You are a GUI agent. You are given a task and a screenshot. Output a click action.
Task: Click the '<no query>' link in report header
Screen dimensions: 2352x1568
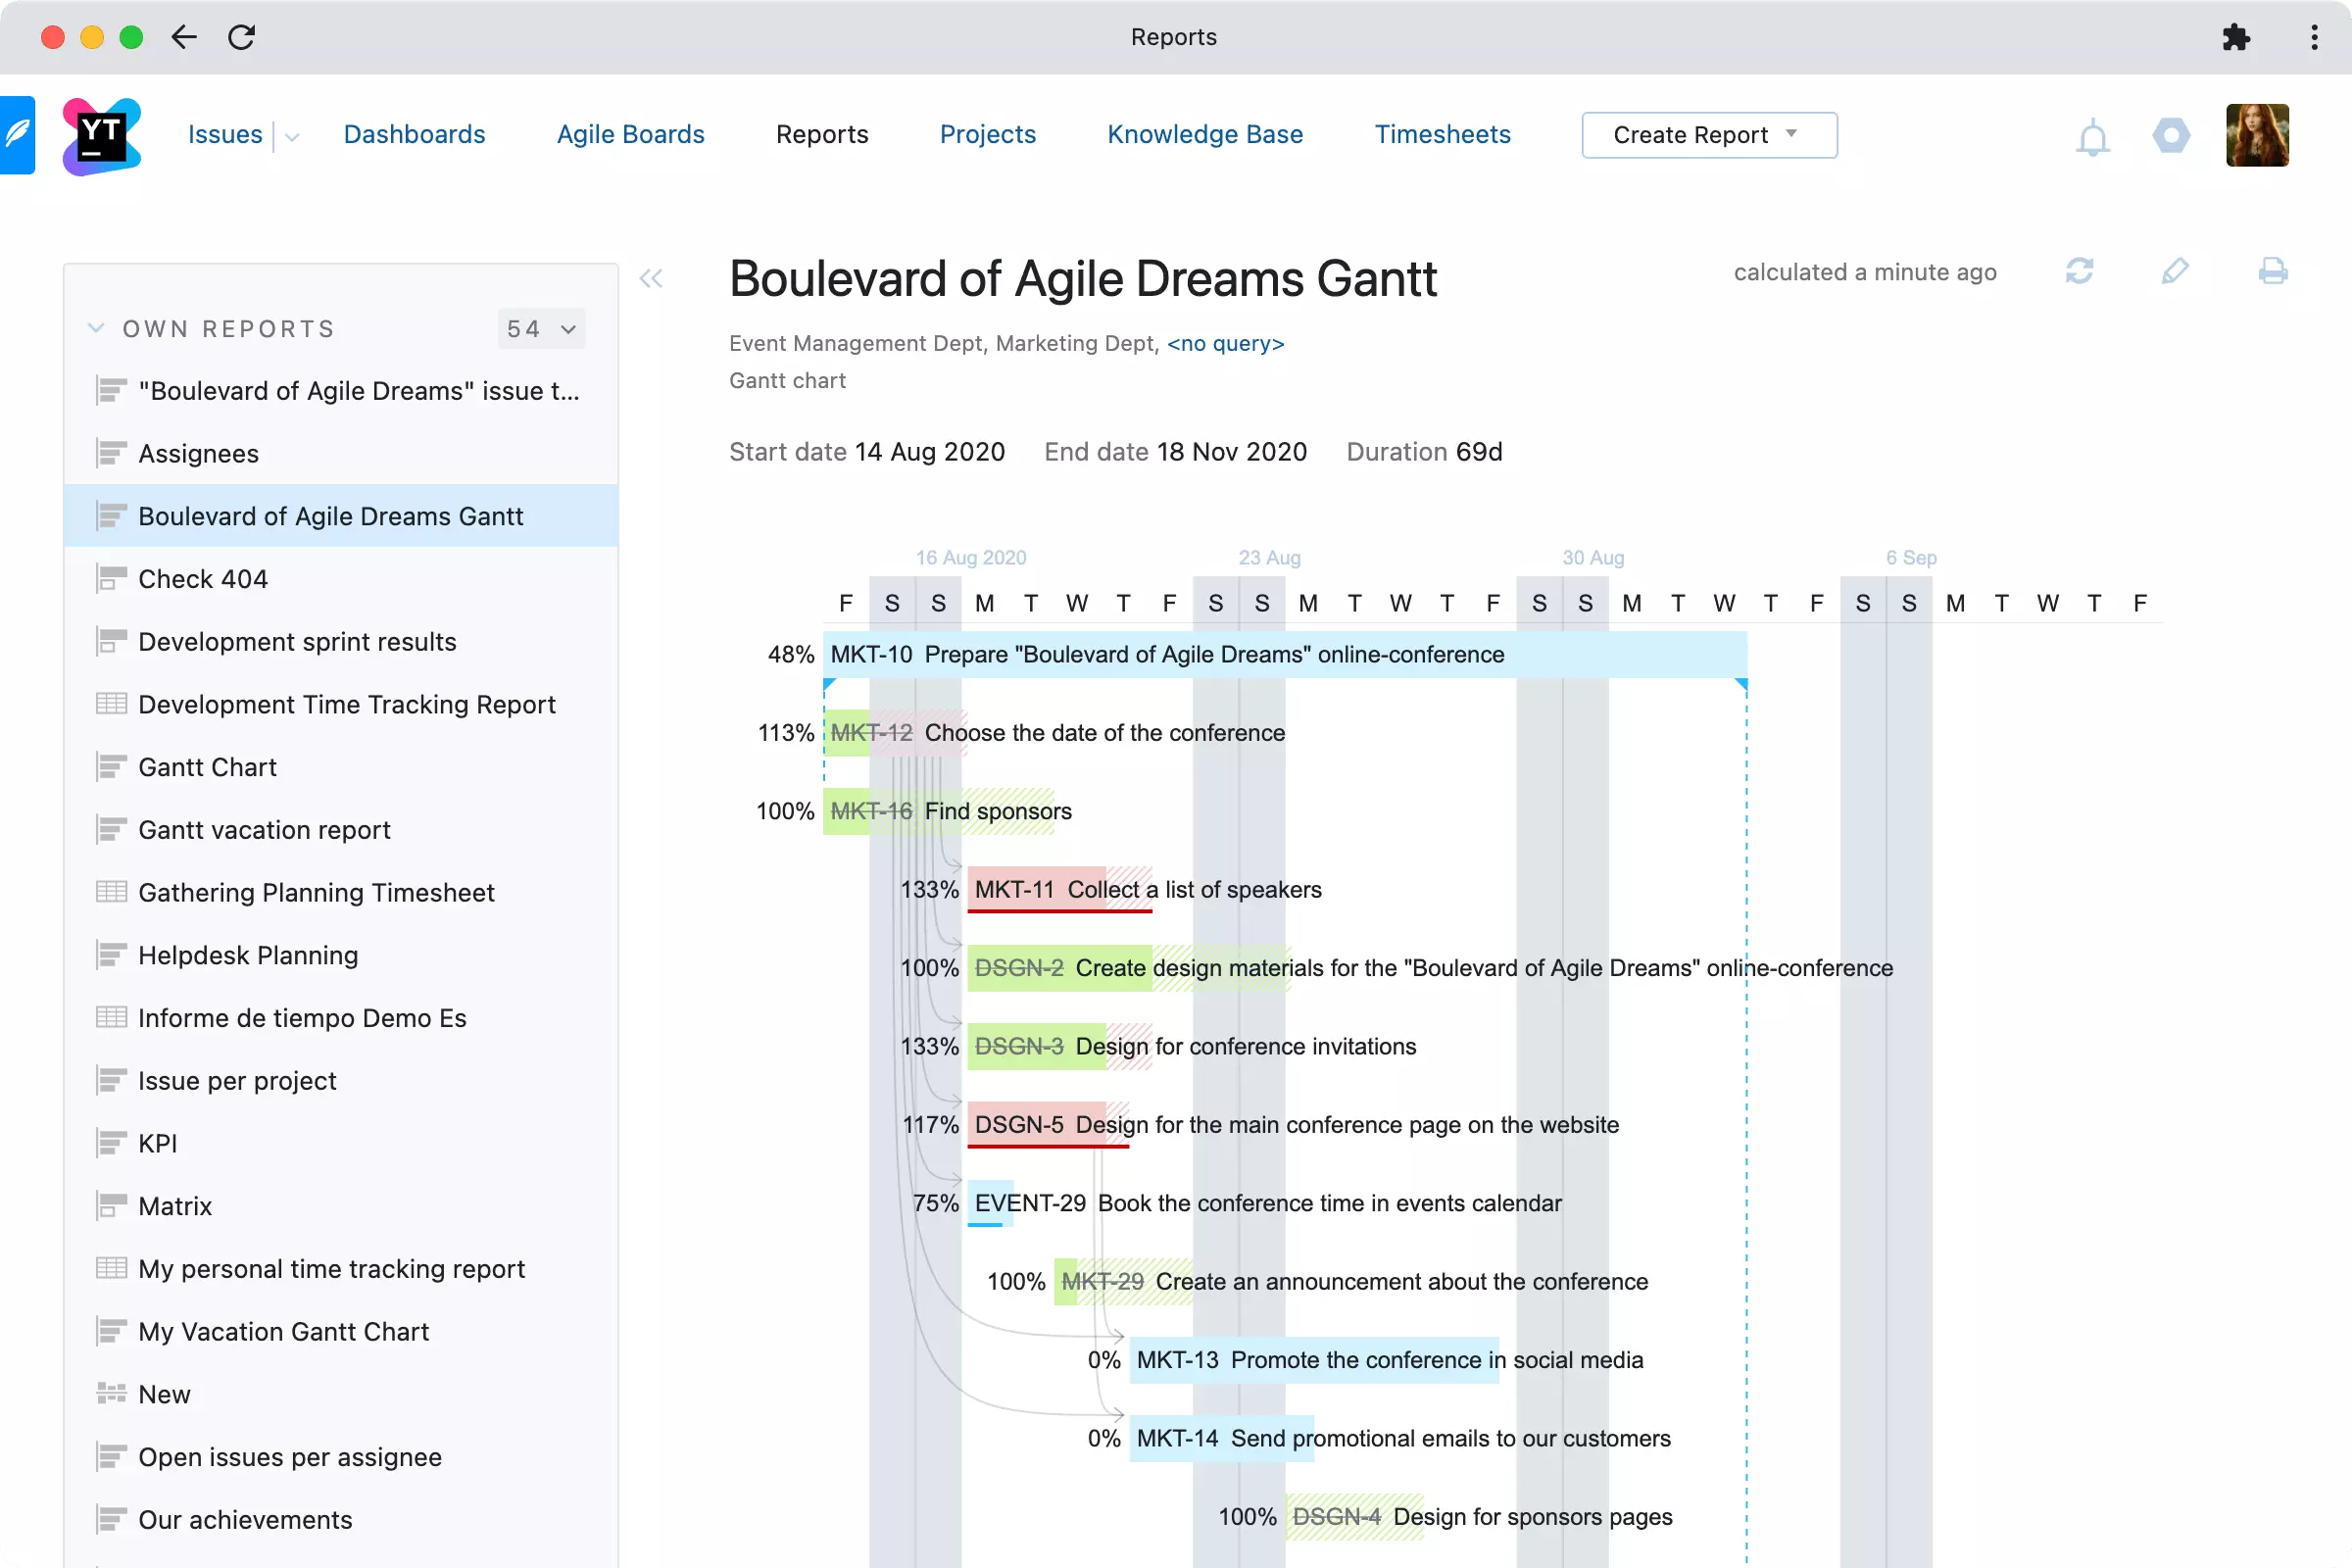click(x=1225, y=341)
